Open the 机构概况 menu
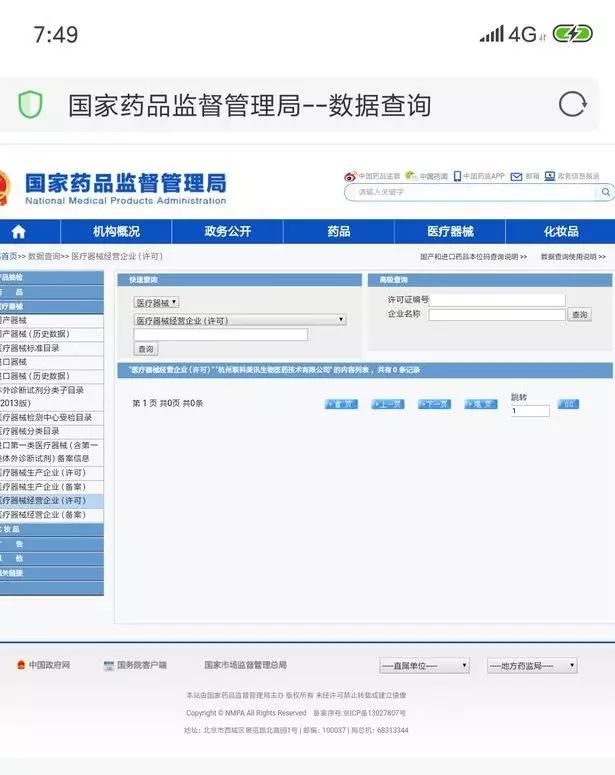615x775 pixels. coord(116,231)
